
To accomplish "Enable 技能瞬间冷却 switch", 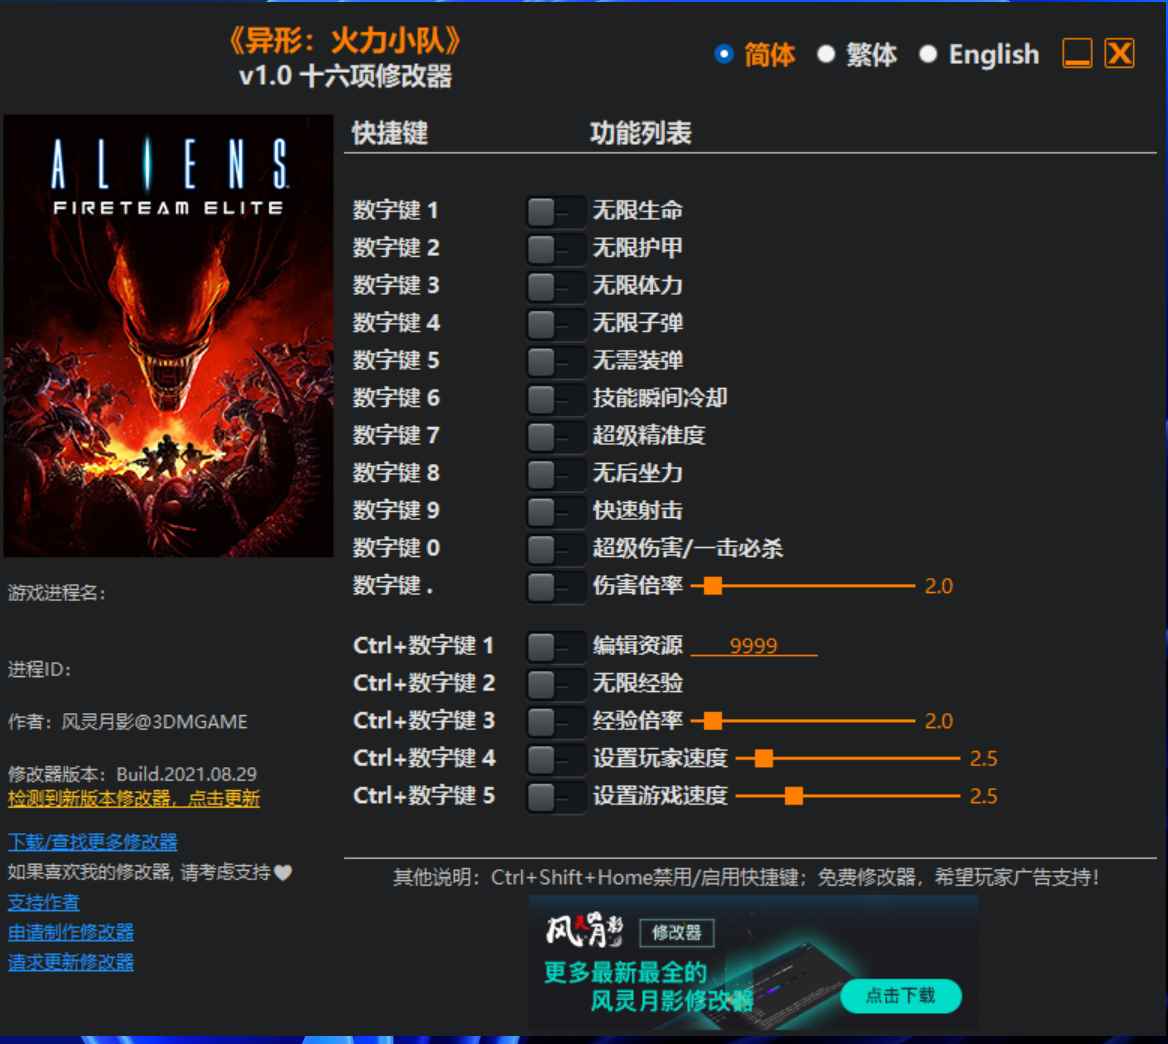I will [x=553, y=398].
